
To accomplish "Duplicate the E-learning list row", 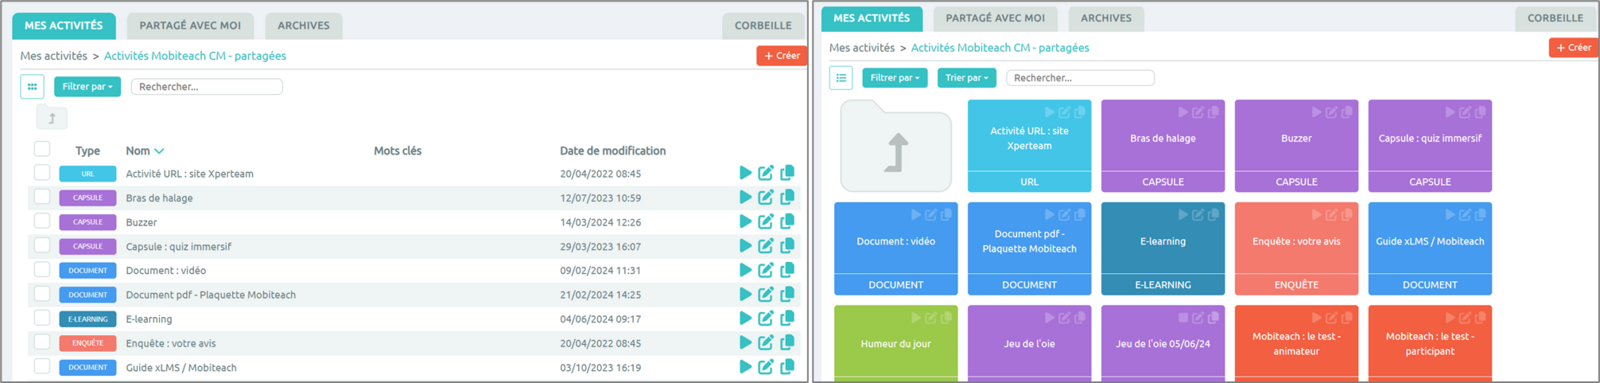I will tap(787, 318).
